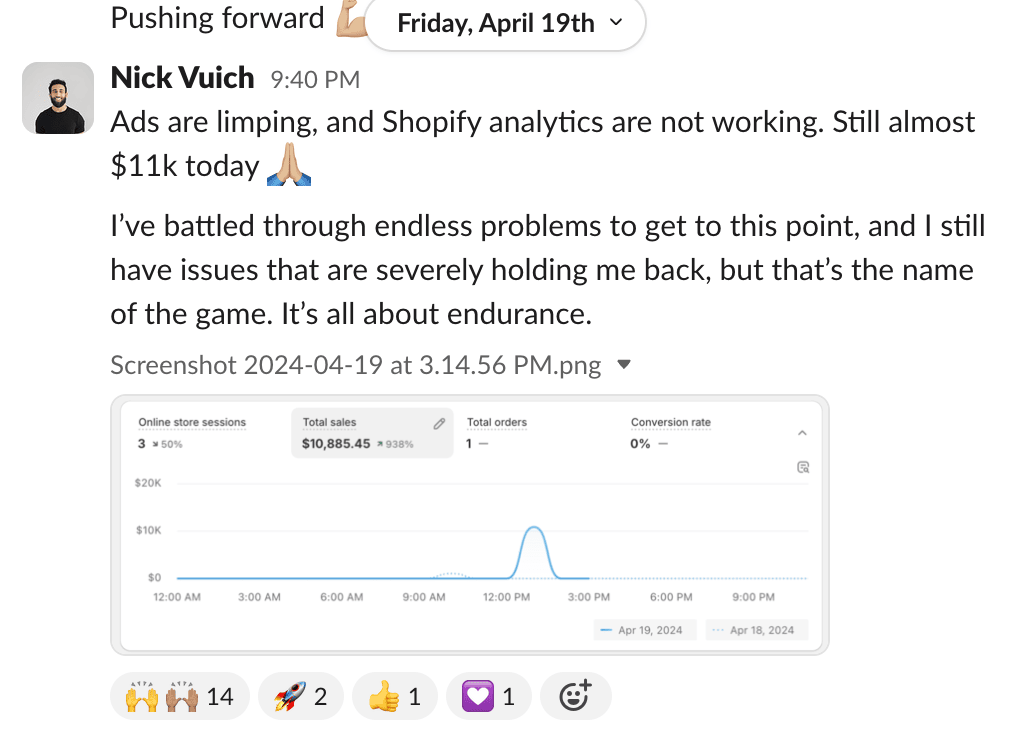Toggle the thumbs up reaction
1016x736 pixels.
pyautogui.click(x=394, y=696)
